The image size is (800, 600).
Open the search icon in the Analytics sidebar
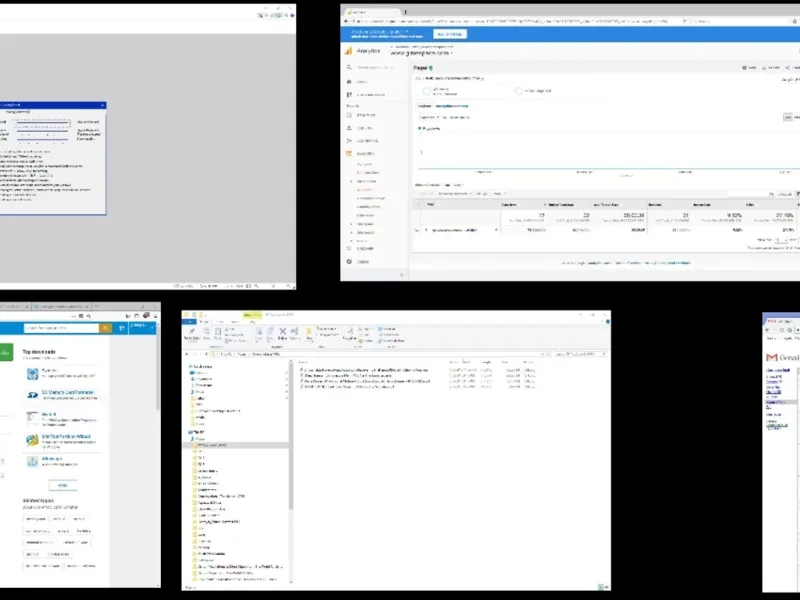349,67
